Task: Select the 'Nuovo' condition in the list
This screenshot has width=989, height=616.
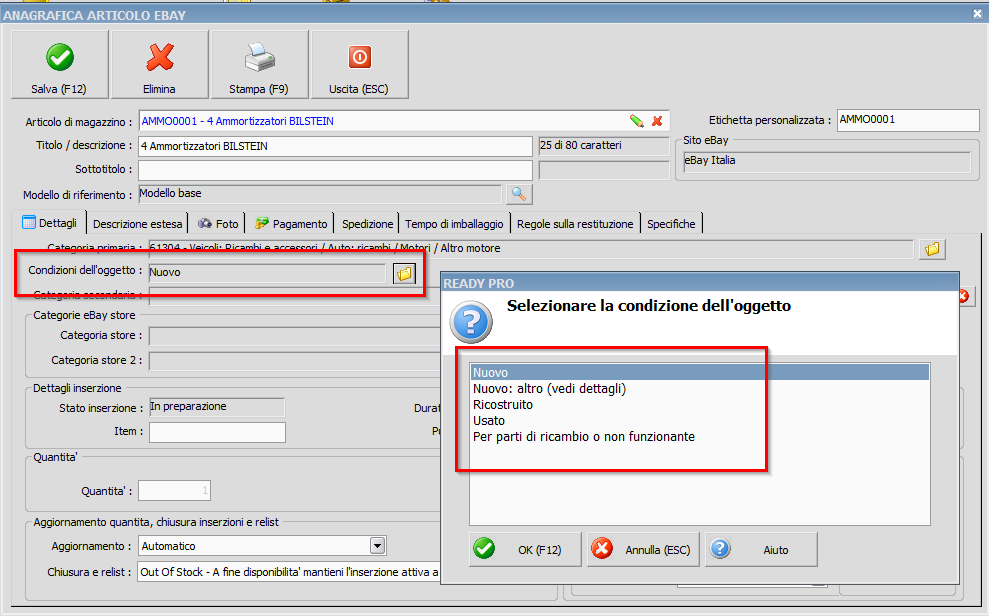Action: tap(700, 373)
